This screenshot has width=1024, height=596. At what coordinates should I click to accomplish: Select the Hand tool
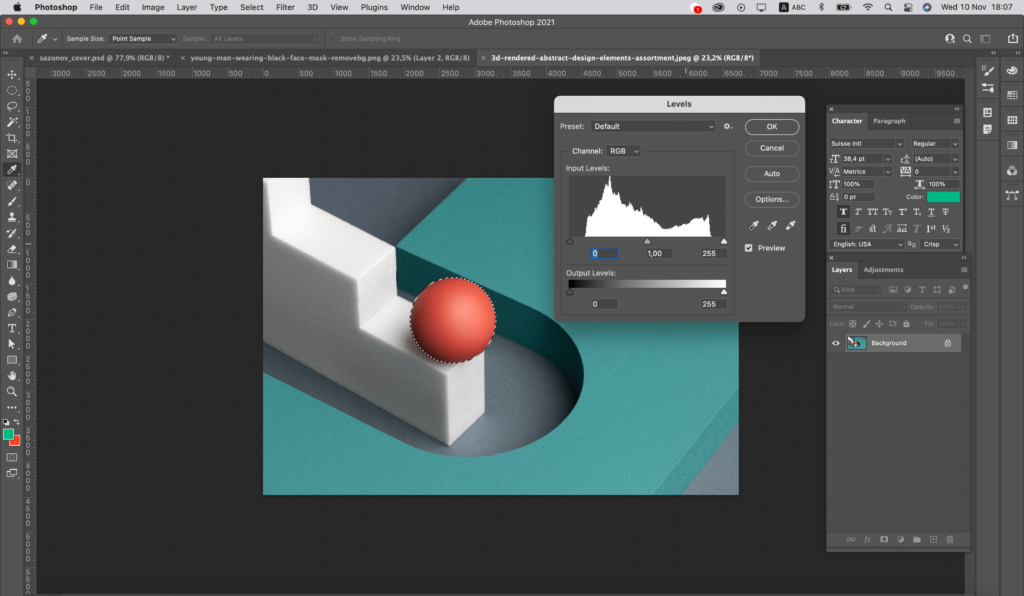coord(12,376)
